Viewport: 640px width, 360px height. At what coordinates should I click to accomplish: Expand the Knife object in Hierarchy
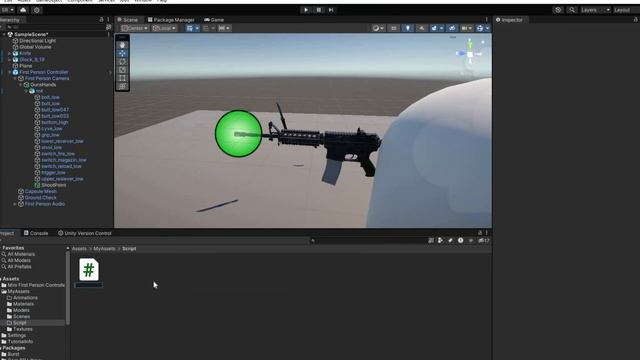tap(10, 53)
